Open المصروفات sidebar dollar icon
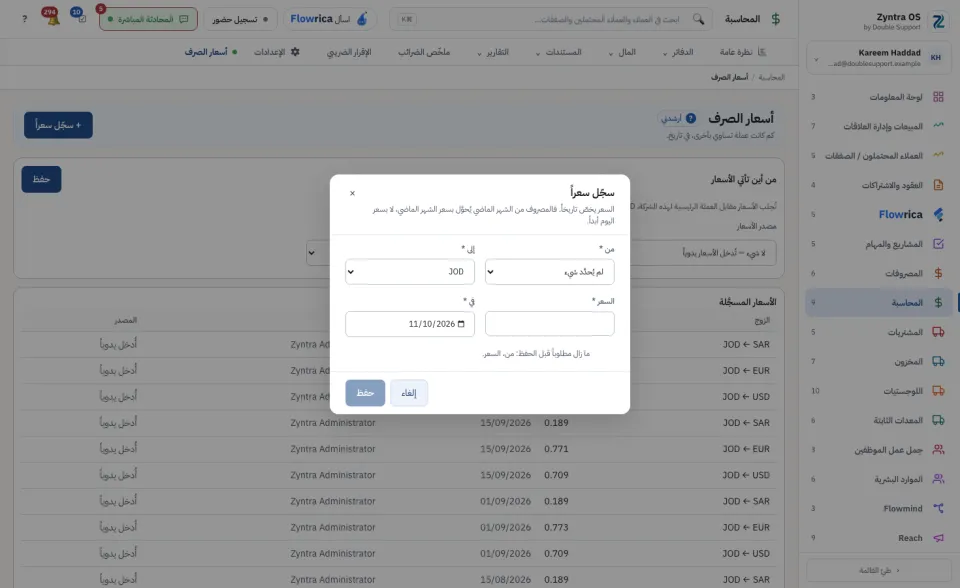 (x=938, y=273)
